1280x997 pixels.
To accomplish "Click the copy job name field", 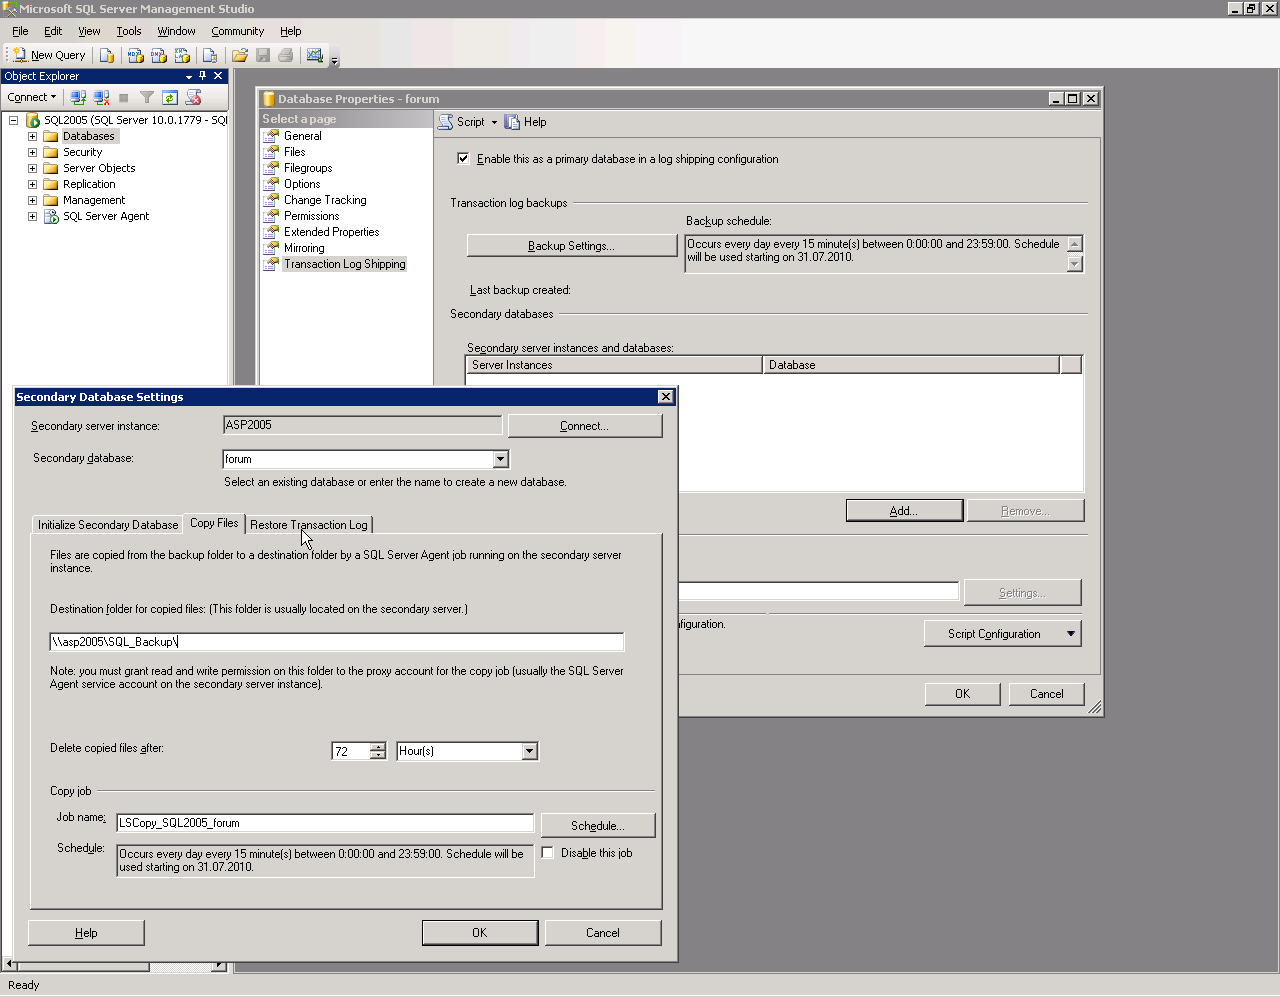I will click(325, 823).
